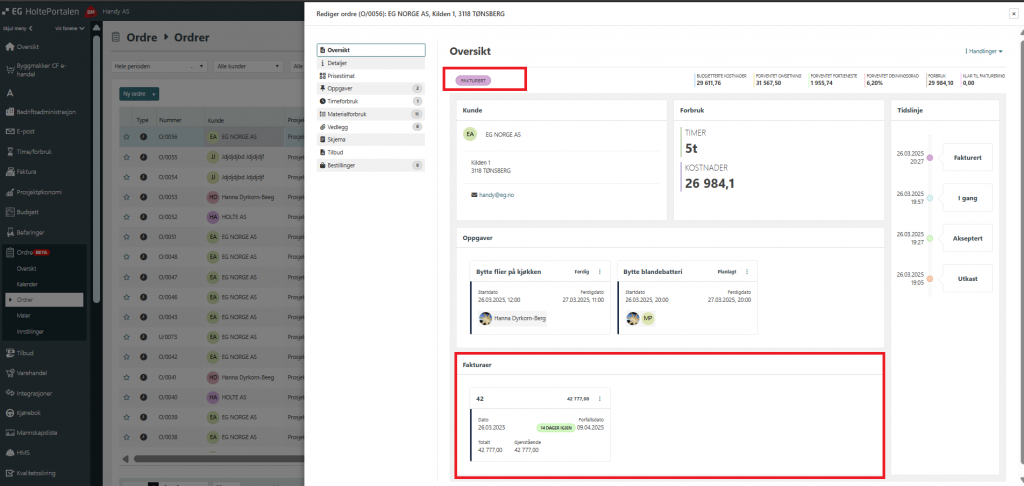
Task: Open the Alle kunder filter dropdown
Action: (247, 66)
